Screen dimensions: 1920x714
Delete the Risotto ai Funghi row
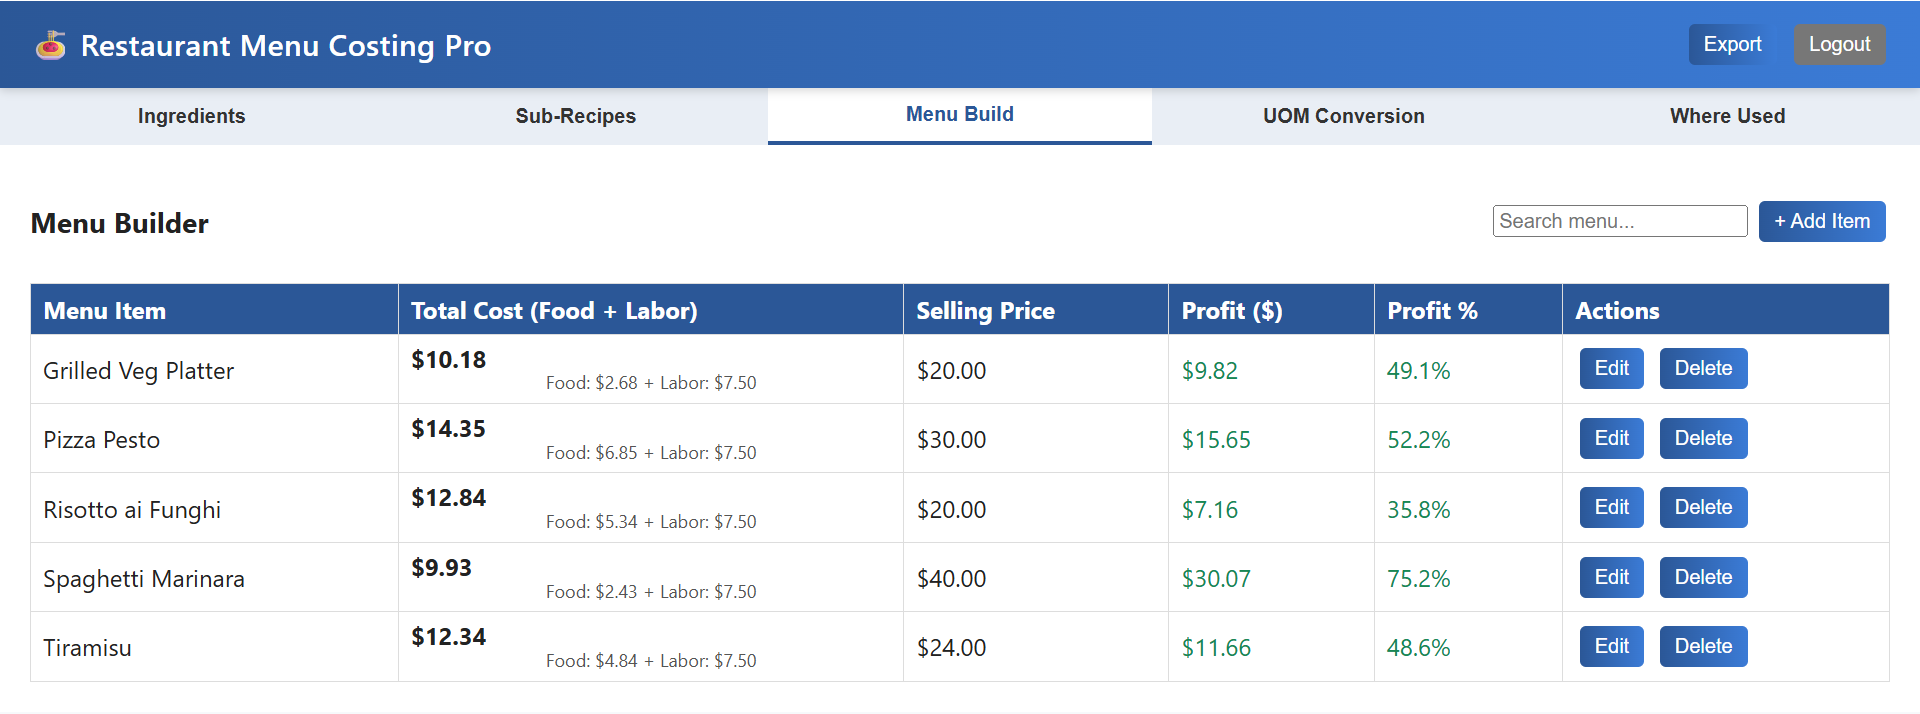[x=1703, y=507]
